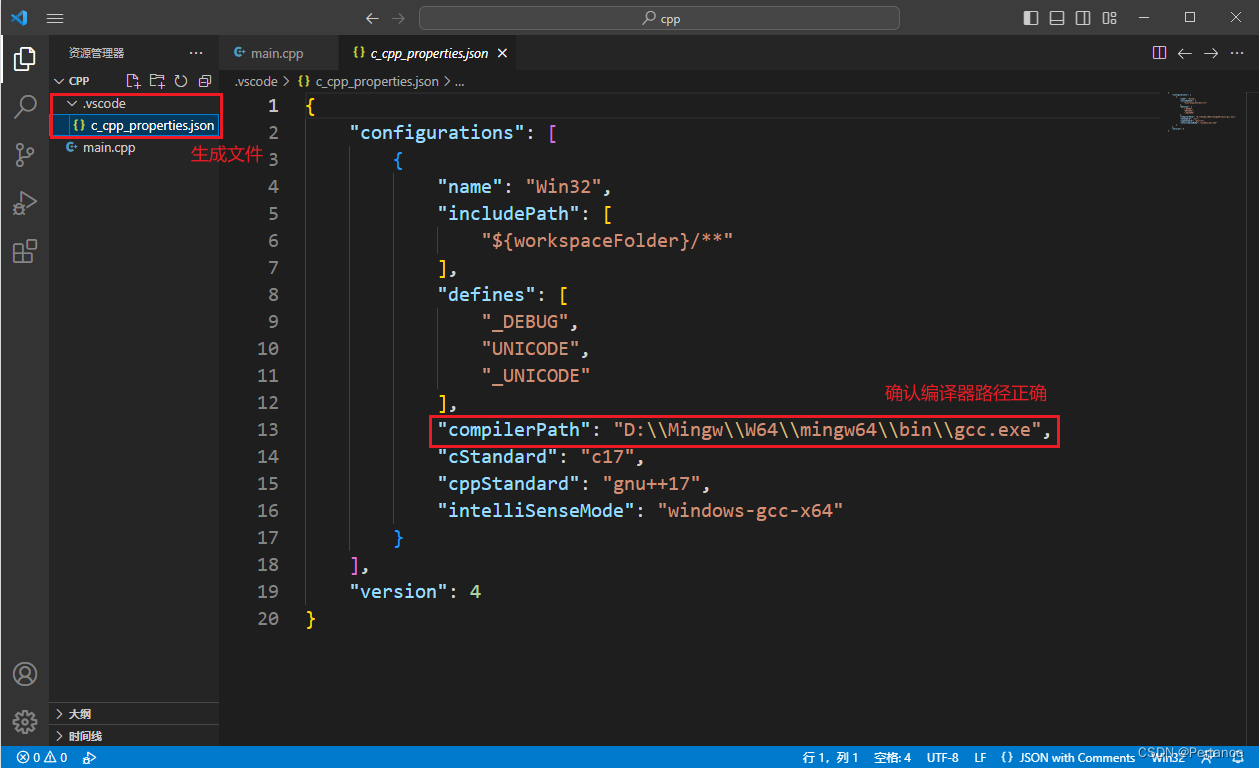Click the "gnu++17" cppStandard value
The image size is (1259, 768).
pos(656,483)
